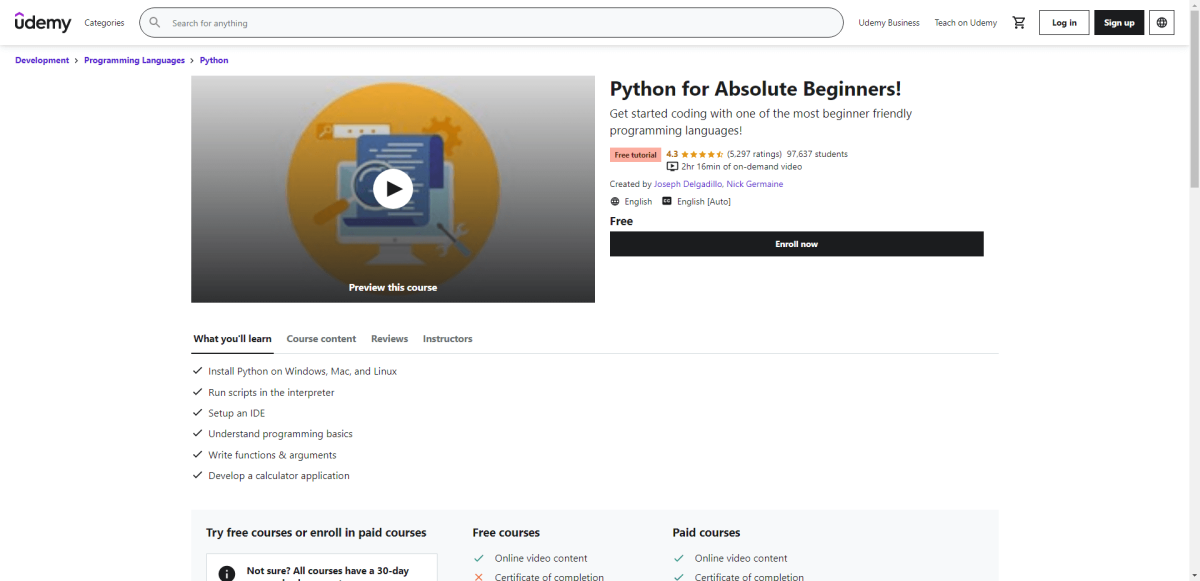Click the Udemy logo
Viewport: 1200px width, 581px height.
point(42,22)
